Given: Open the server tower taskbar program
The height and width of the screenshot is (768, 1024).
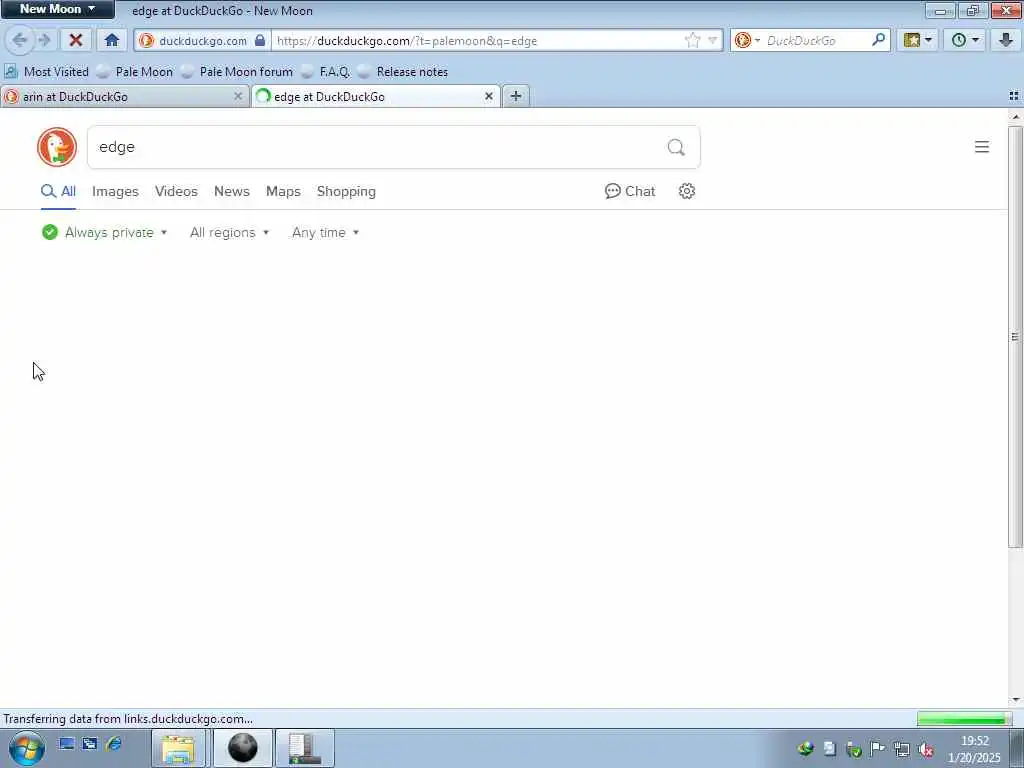Looking at the screenshot, I should click(304, 748).
